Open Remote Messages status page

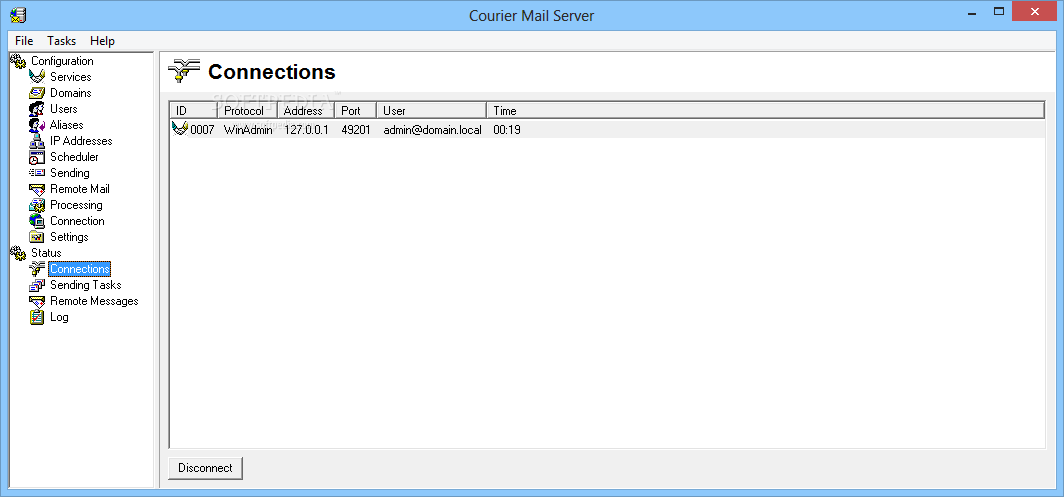point(94,301)
